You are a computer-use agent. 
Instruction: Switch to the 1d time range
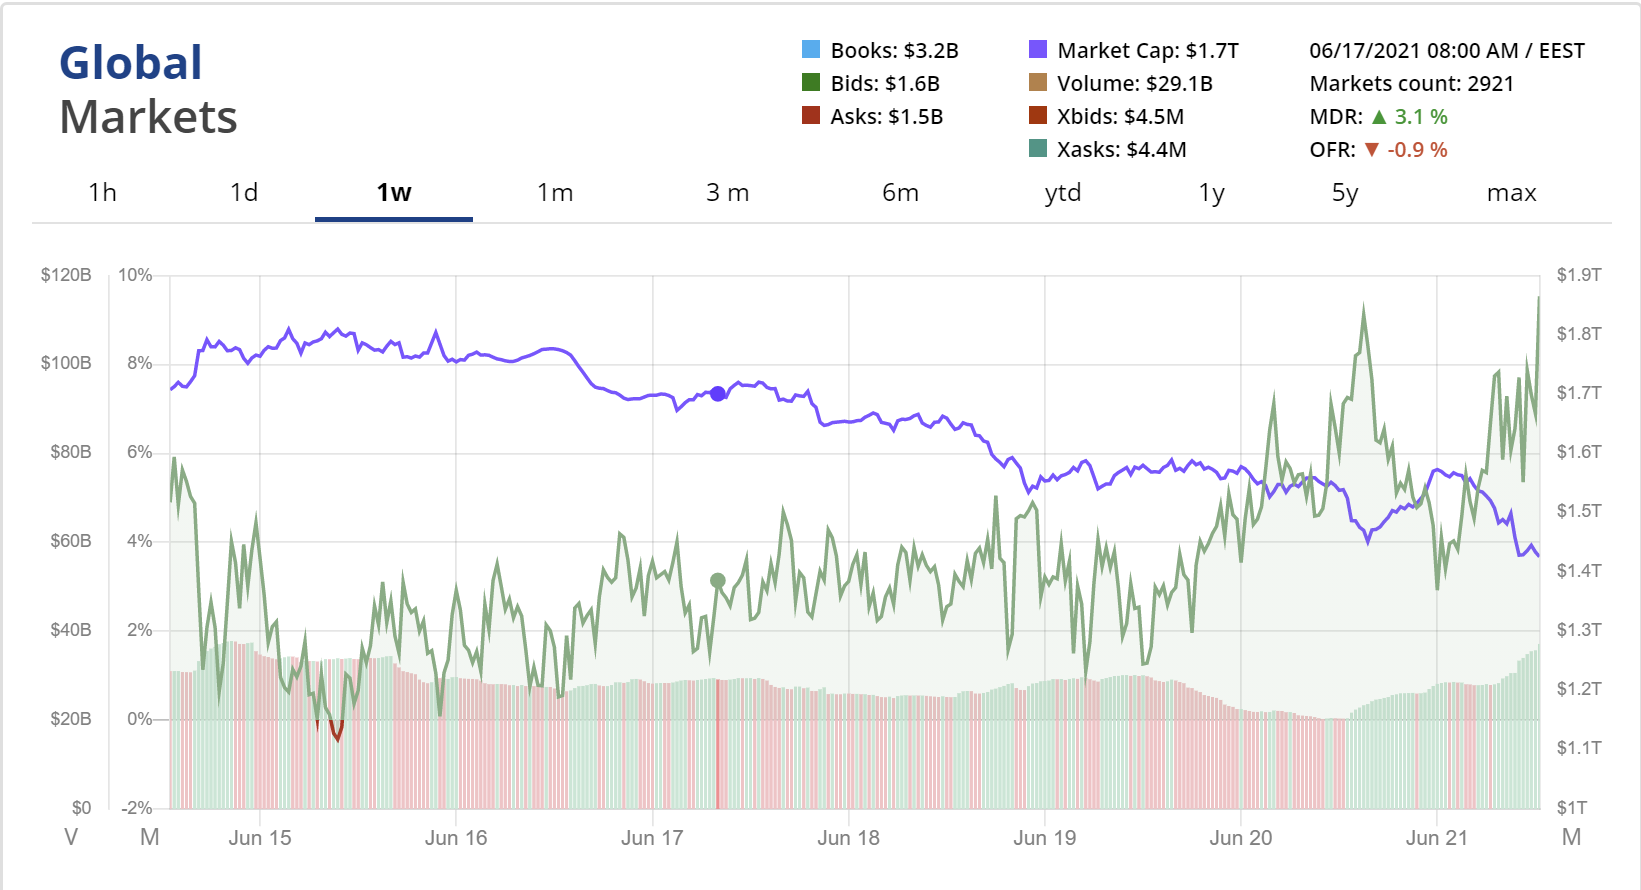click(x=244, y=193)
